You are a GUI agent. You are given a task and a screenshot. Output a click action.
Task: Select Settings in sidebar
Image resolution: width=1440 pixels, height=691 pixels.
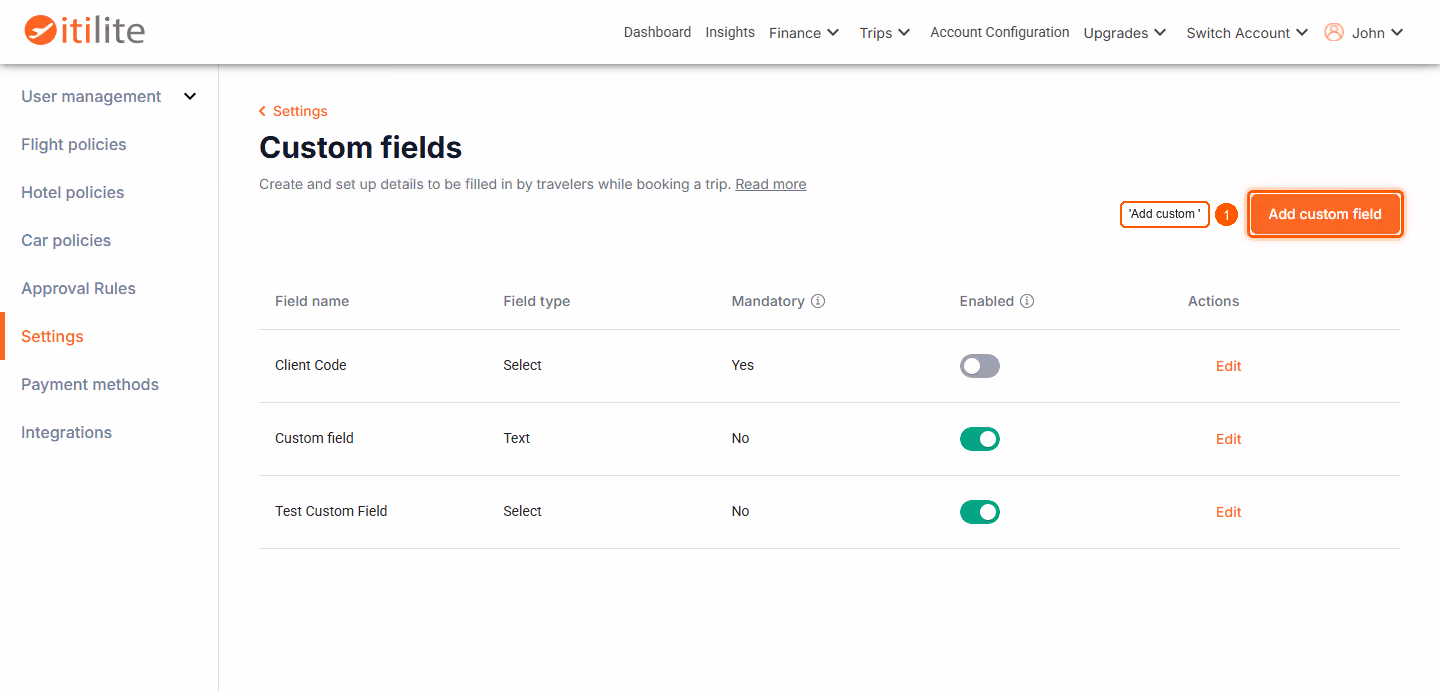52,336
